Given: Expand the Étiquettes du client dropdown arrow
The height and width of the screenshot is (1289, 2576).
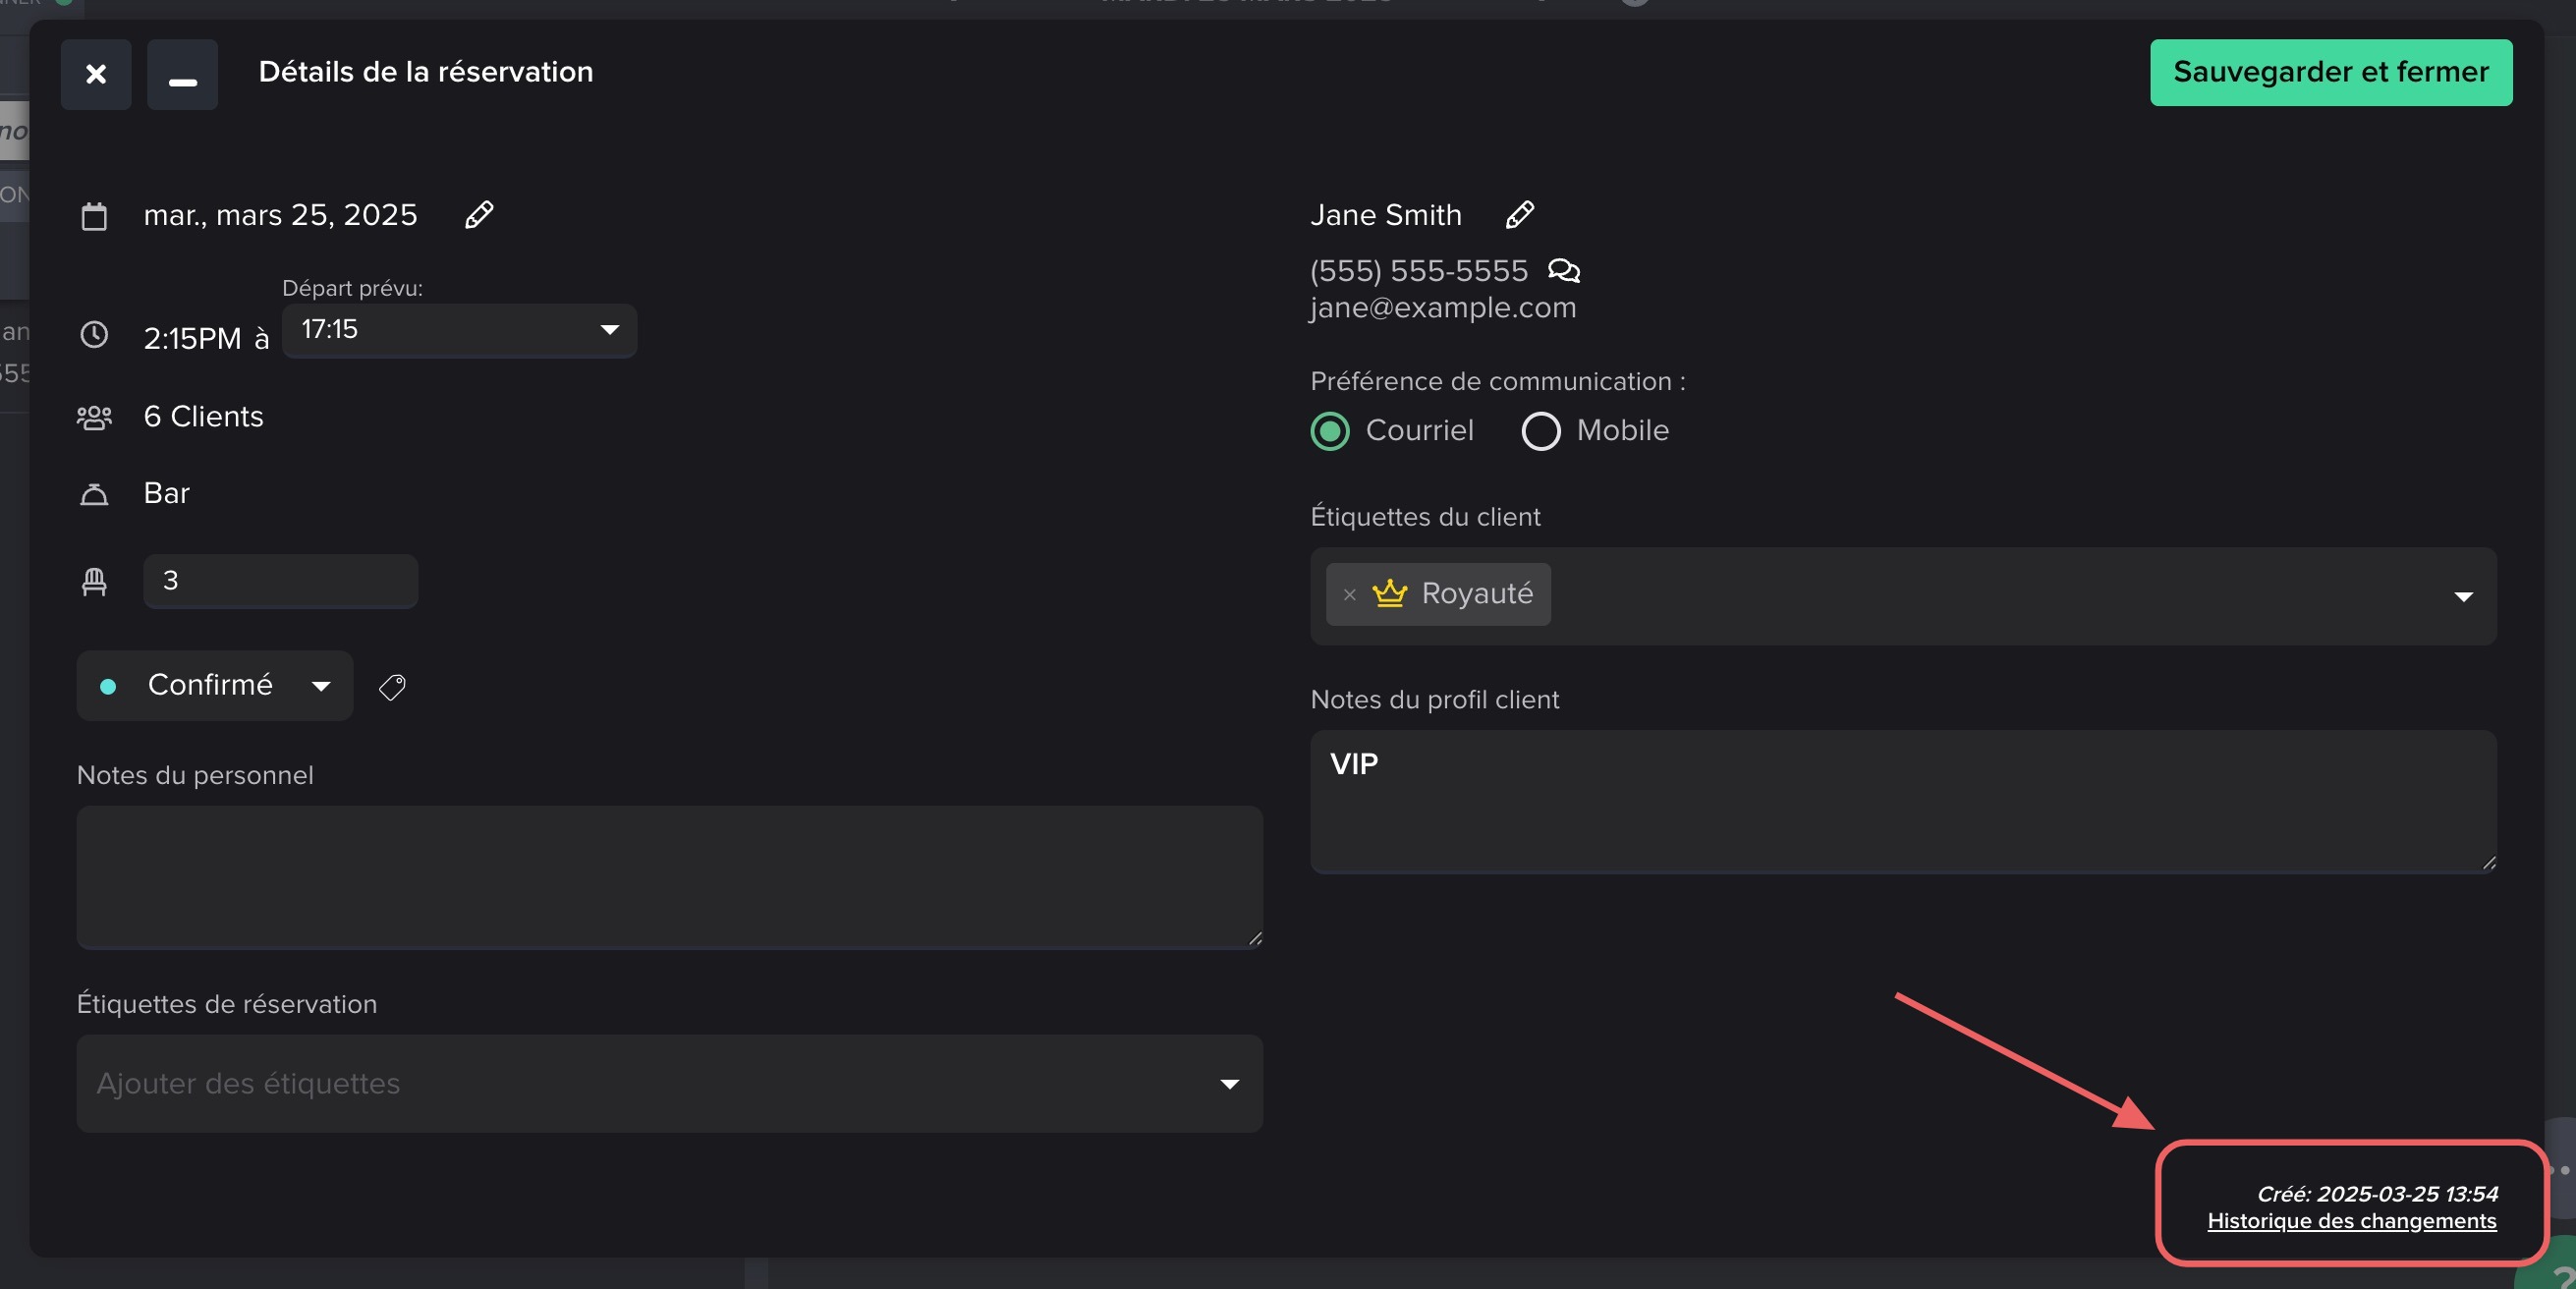Looking at the screenshot, I should coord(2462,597).
